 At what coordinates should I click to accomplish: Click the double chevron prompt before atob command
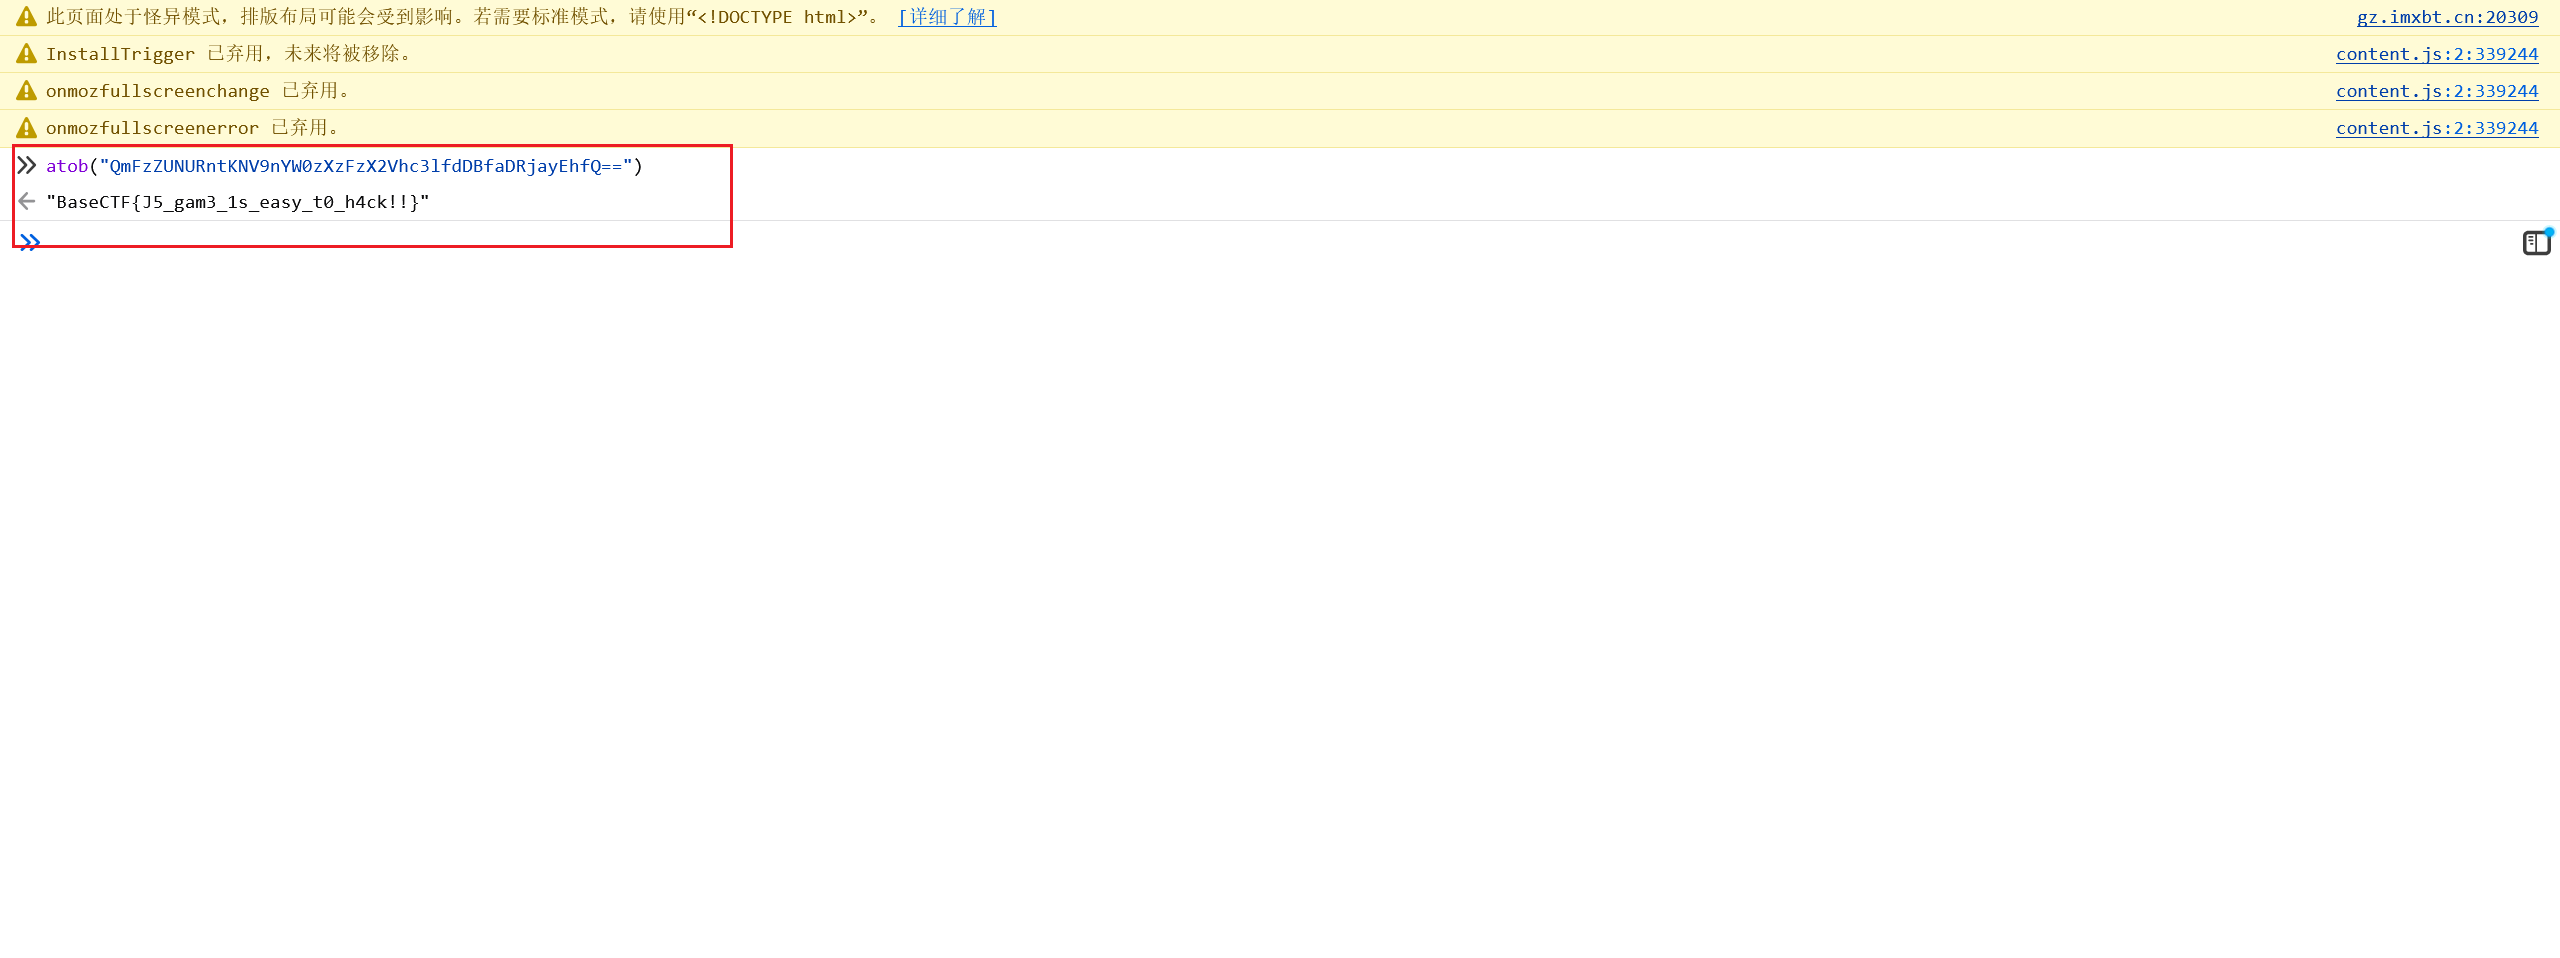pos(26,165)
